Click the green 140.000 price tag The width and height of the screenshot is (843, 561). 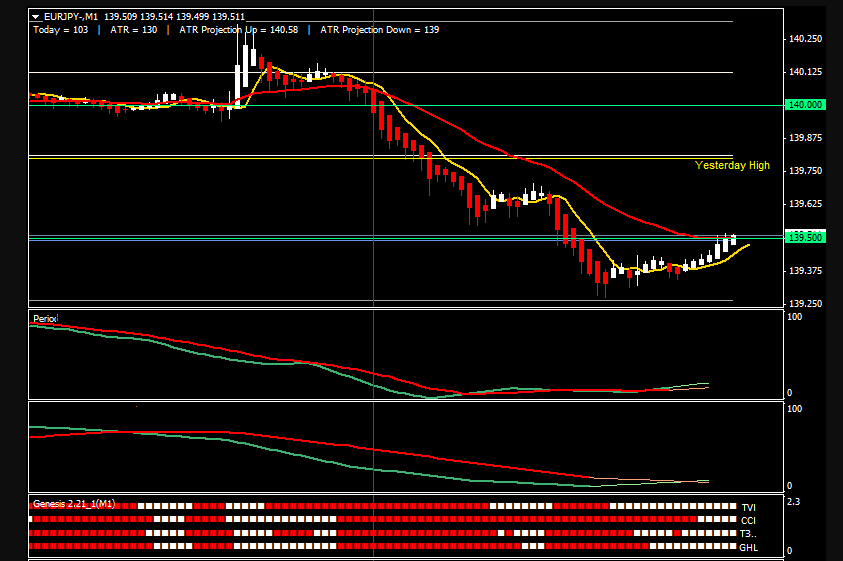(x=805, y=105)
